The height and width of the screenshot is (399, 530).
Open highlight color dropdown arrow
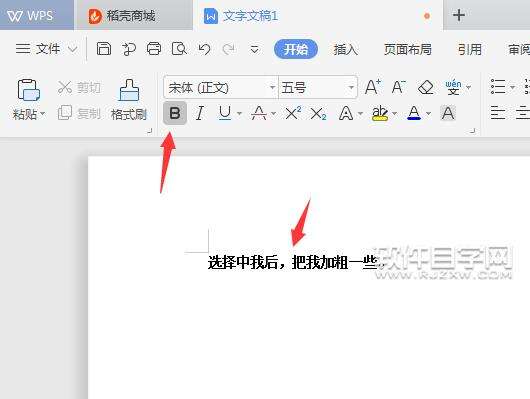click(394, 113)
